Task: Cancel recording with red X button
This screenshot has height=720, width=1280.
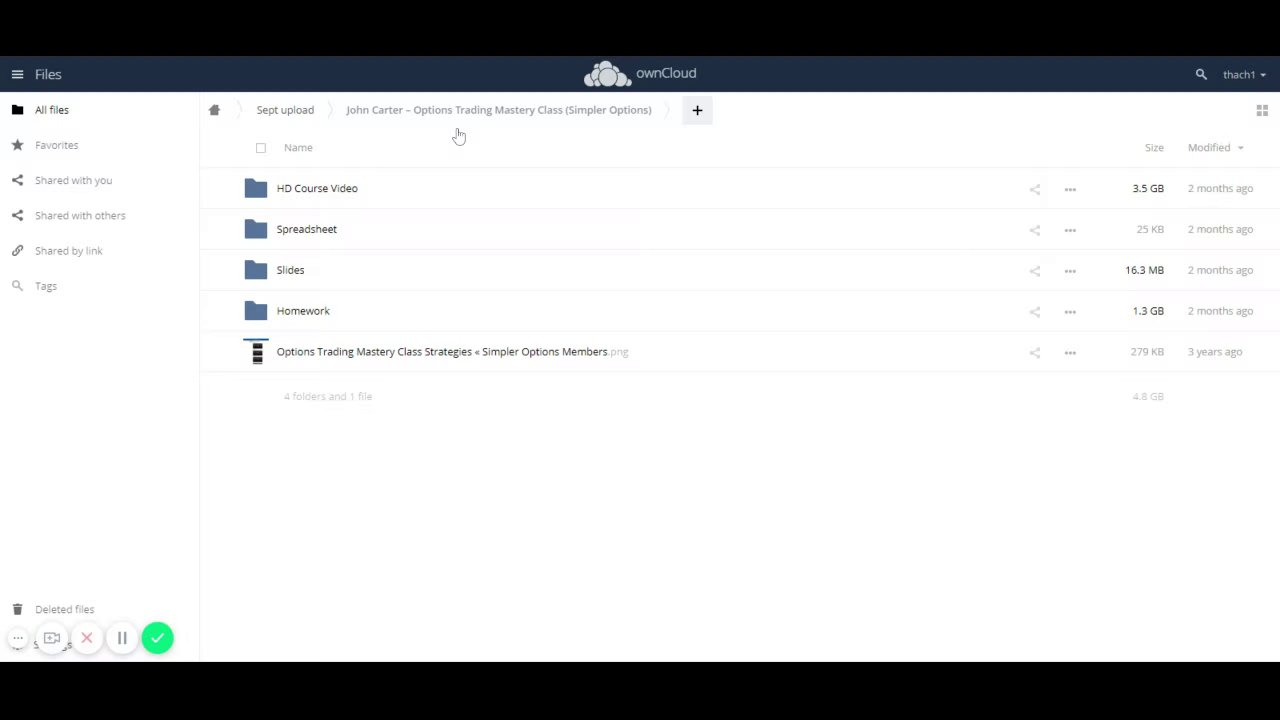Action: click(87, 638)
